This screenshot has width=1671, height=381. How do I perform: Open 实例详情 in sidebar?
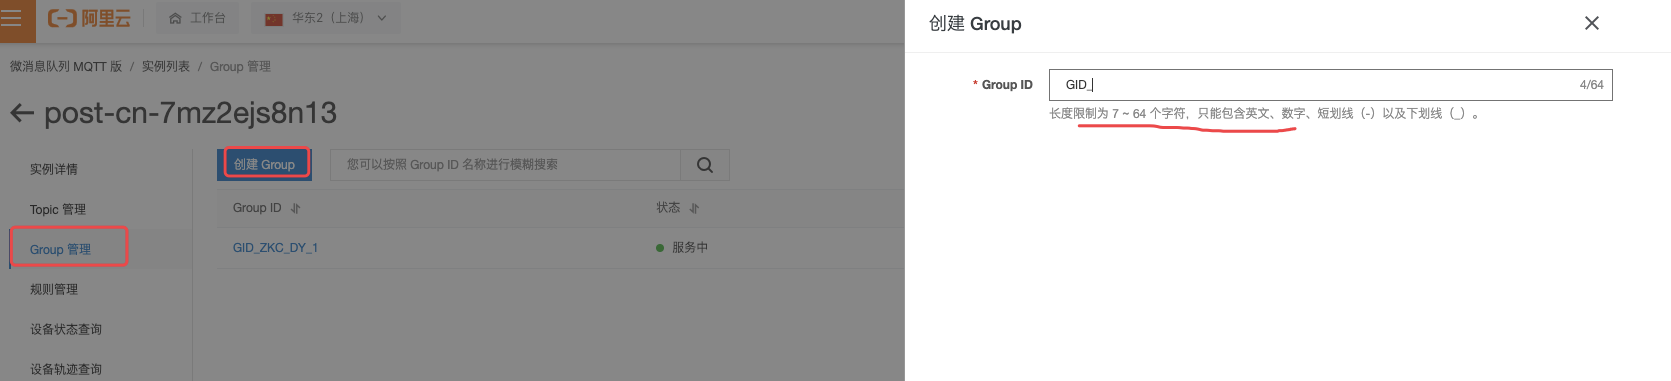pyautogui.click(x=54, y=169)
